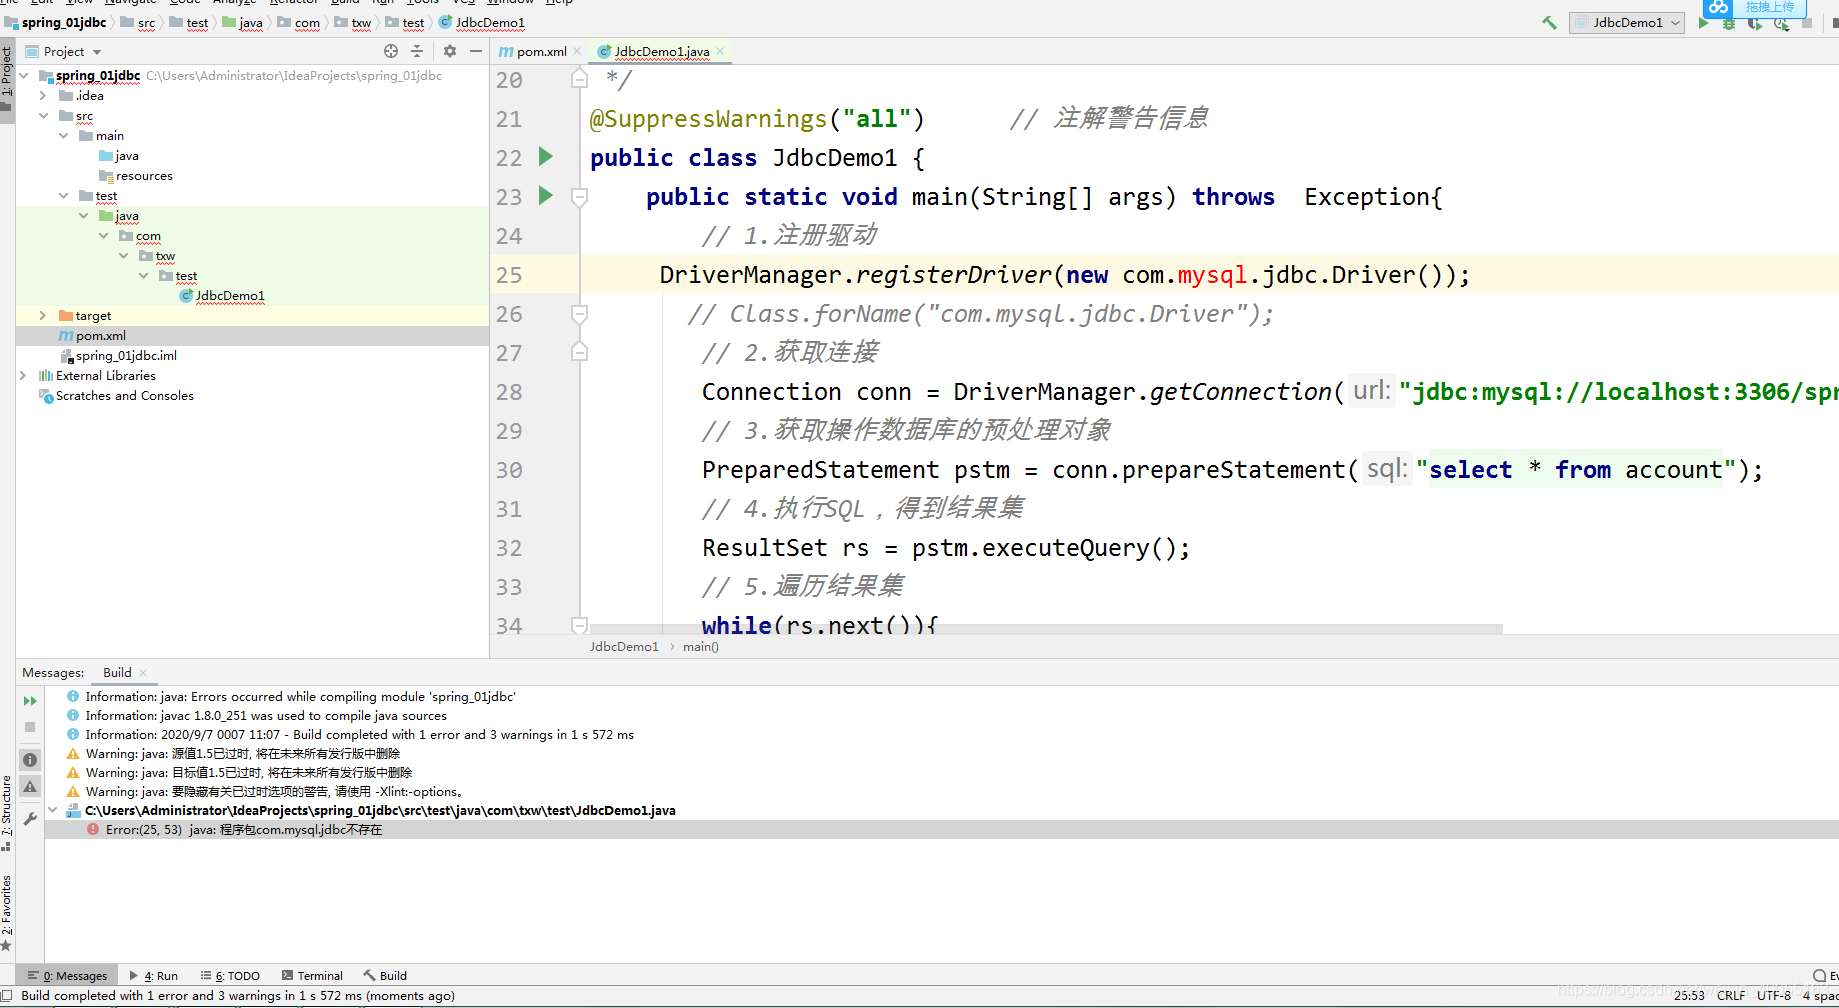Open the 6: TODO tool window tab
Image resolution: width=1839 pixels, height=1008 pixels.
click(x=230, y=976)
